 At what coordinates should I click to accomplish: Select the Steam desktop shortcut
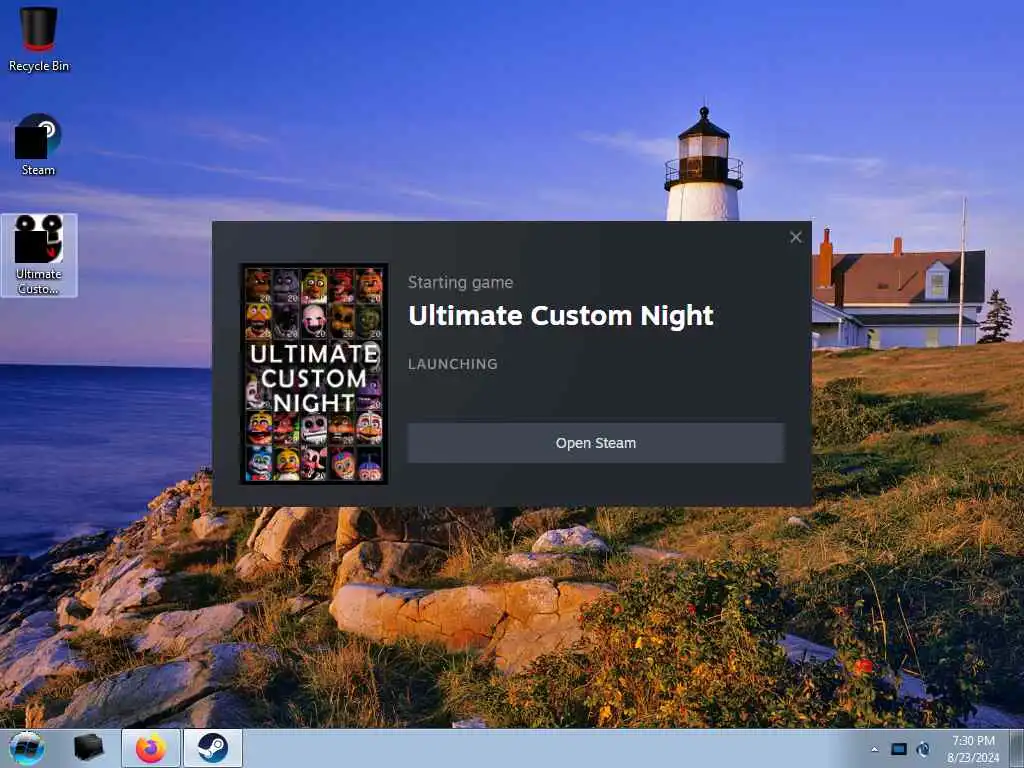[x=39, y=144]
